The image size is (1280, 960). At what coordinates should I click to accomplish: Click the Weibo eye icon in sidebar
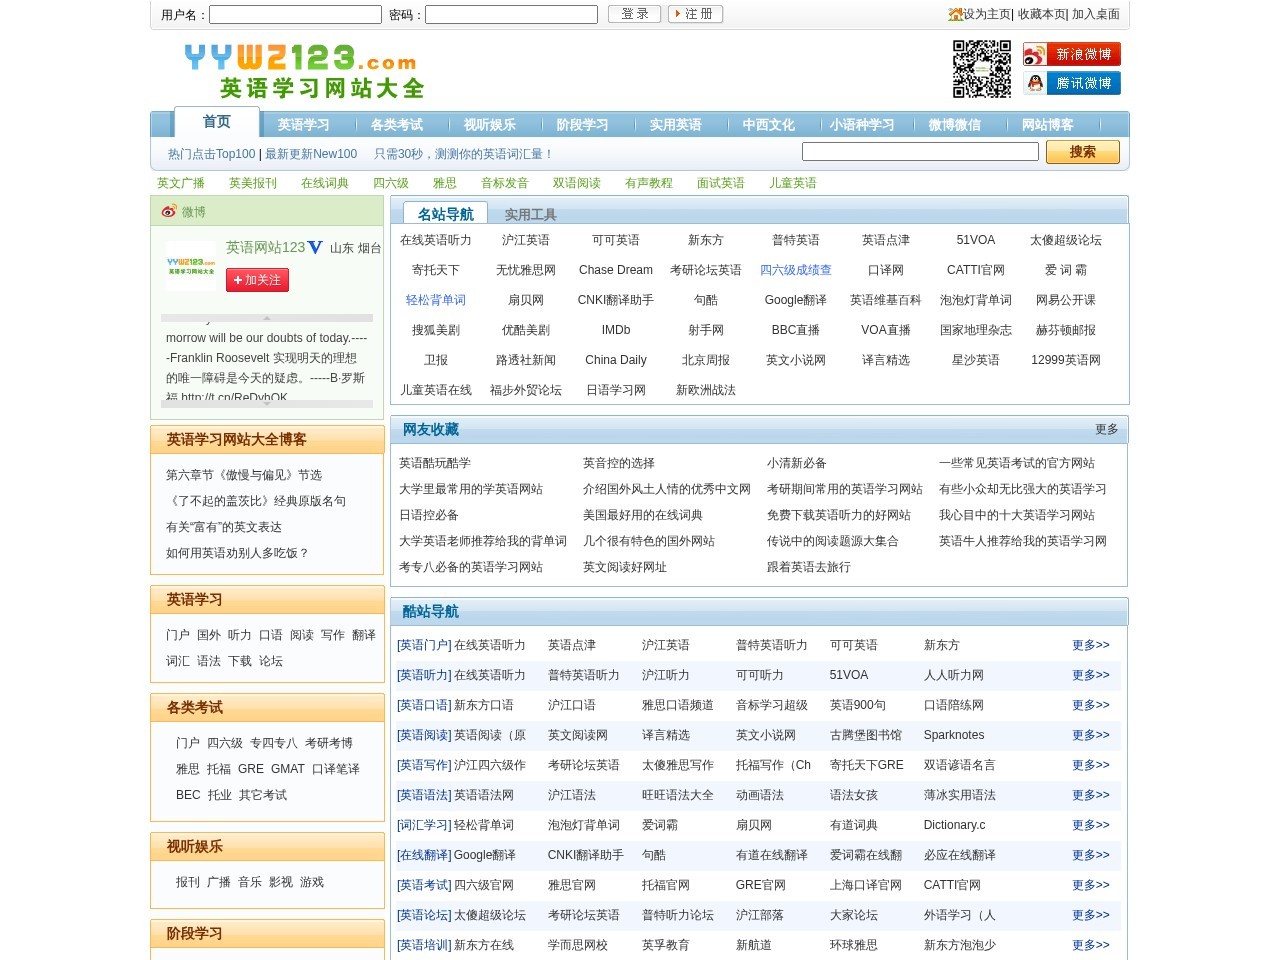(x=169, y=211)
